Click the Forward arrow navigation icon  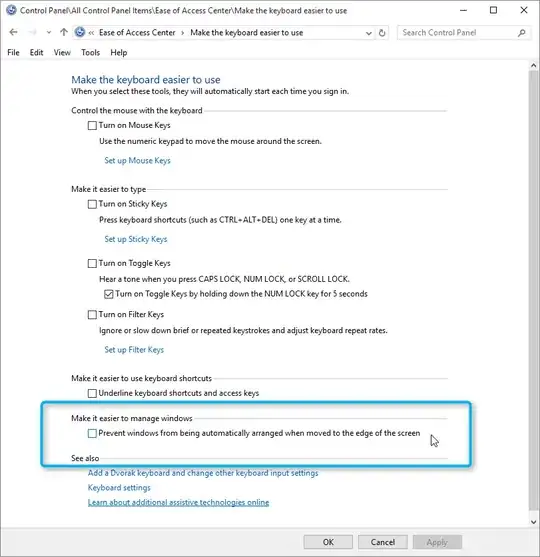point(33,32)
